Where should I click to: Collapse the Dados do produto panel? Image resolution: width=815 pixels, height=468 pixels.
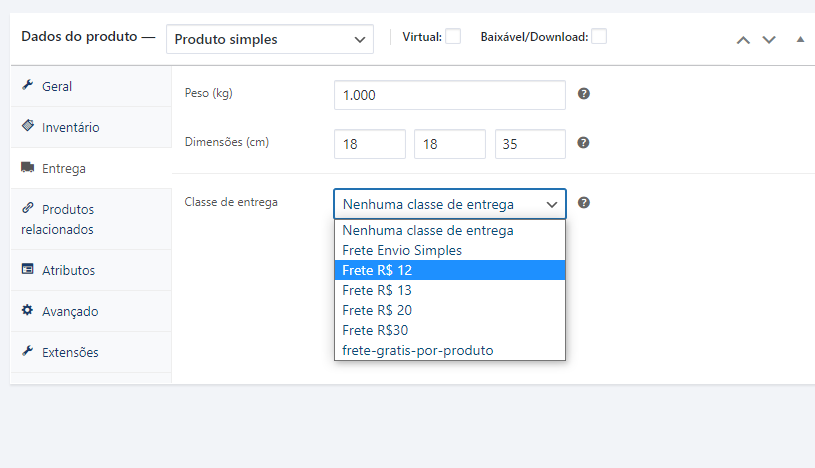[800, 40]
